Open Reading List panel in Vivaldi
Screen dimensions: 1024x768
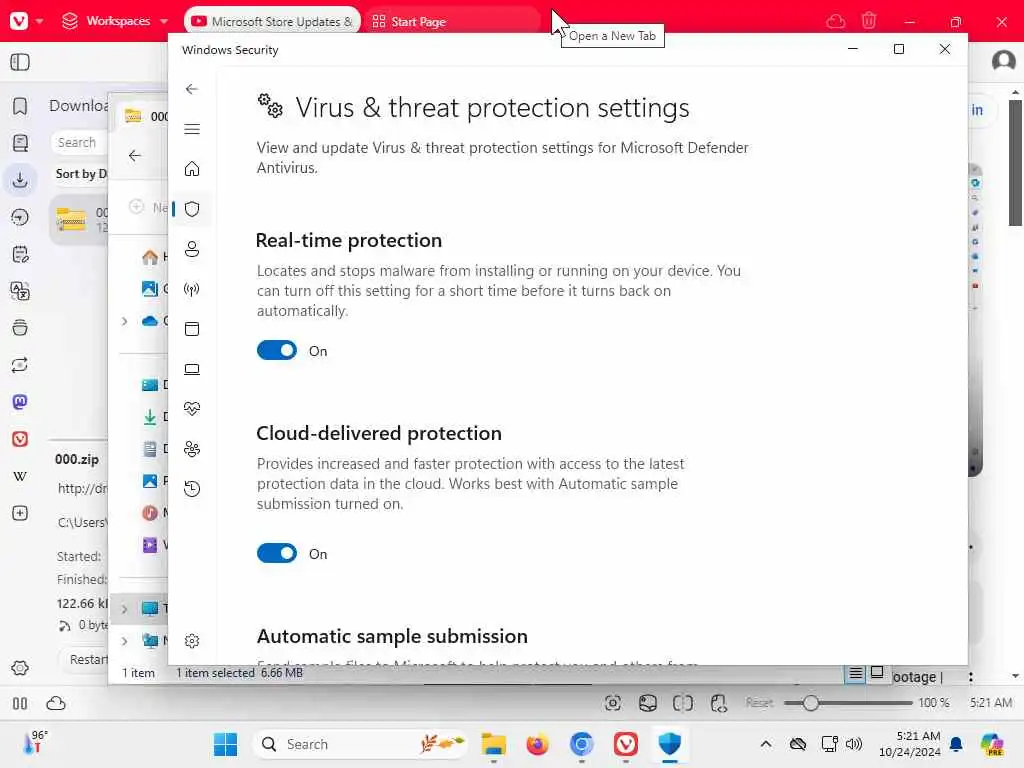pos(20,143)
